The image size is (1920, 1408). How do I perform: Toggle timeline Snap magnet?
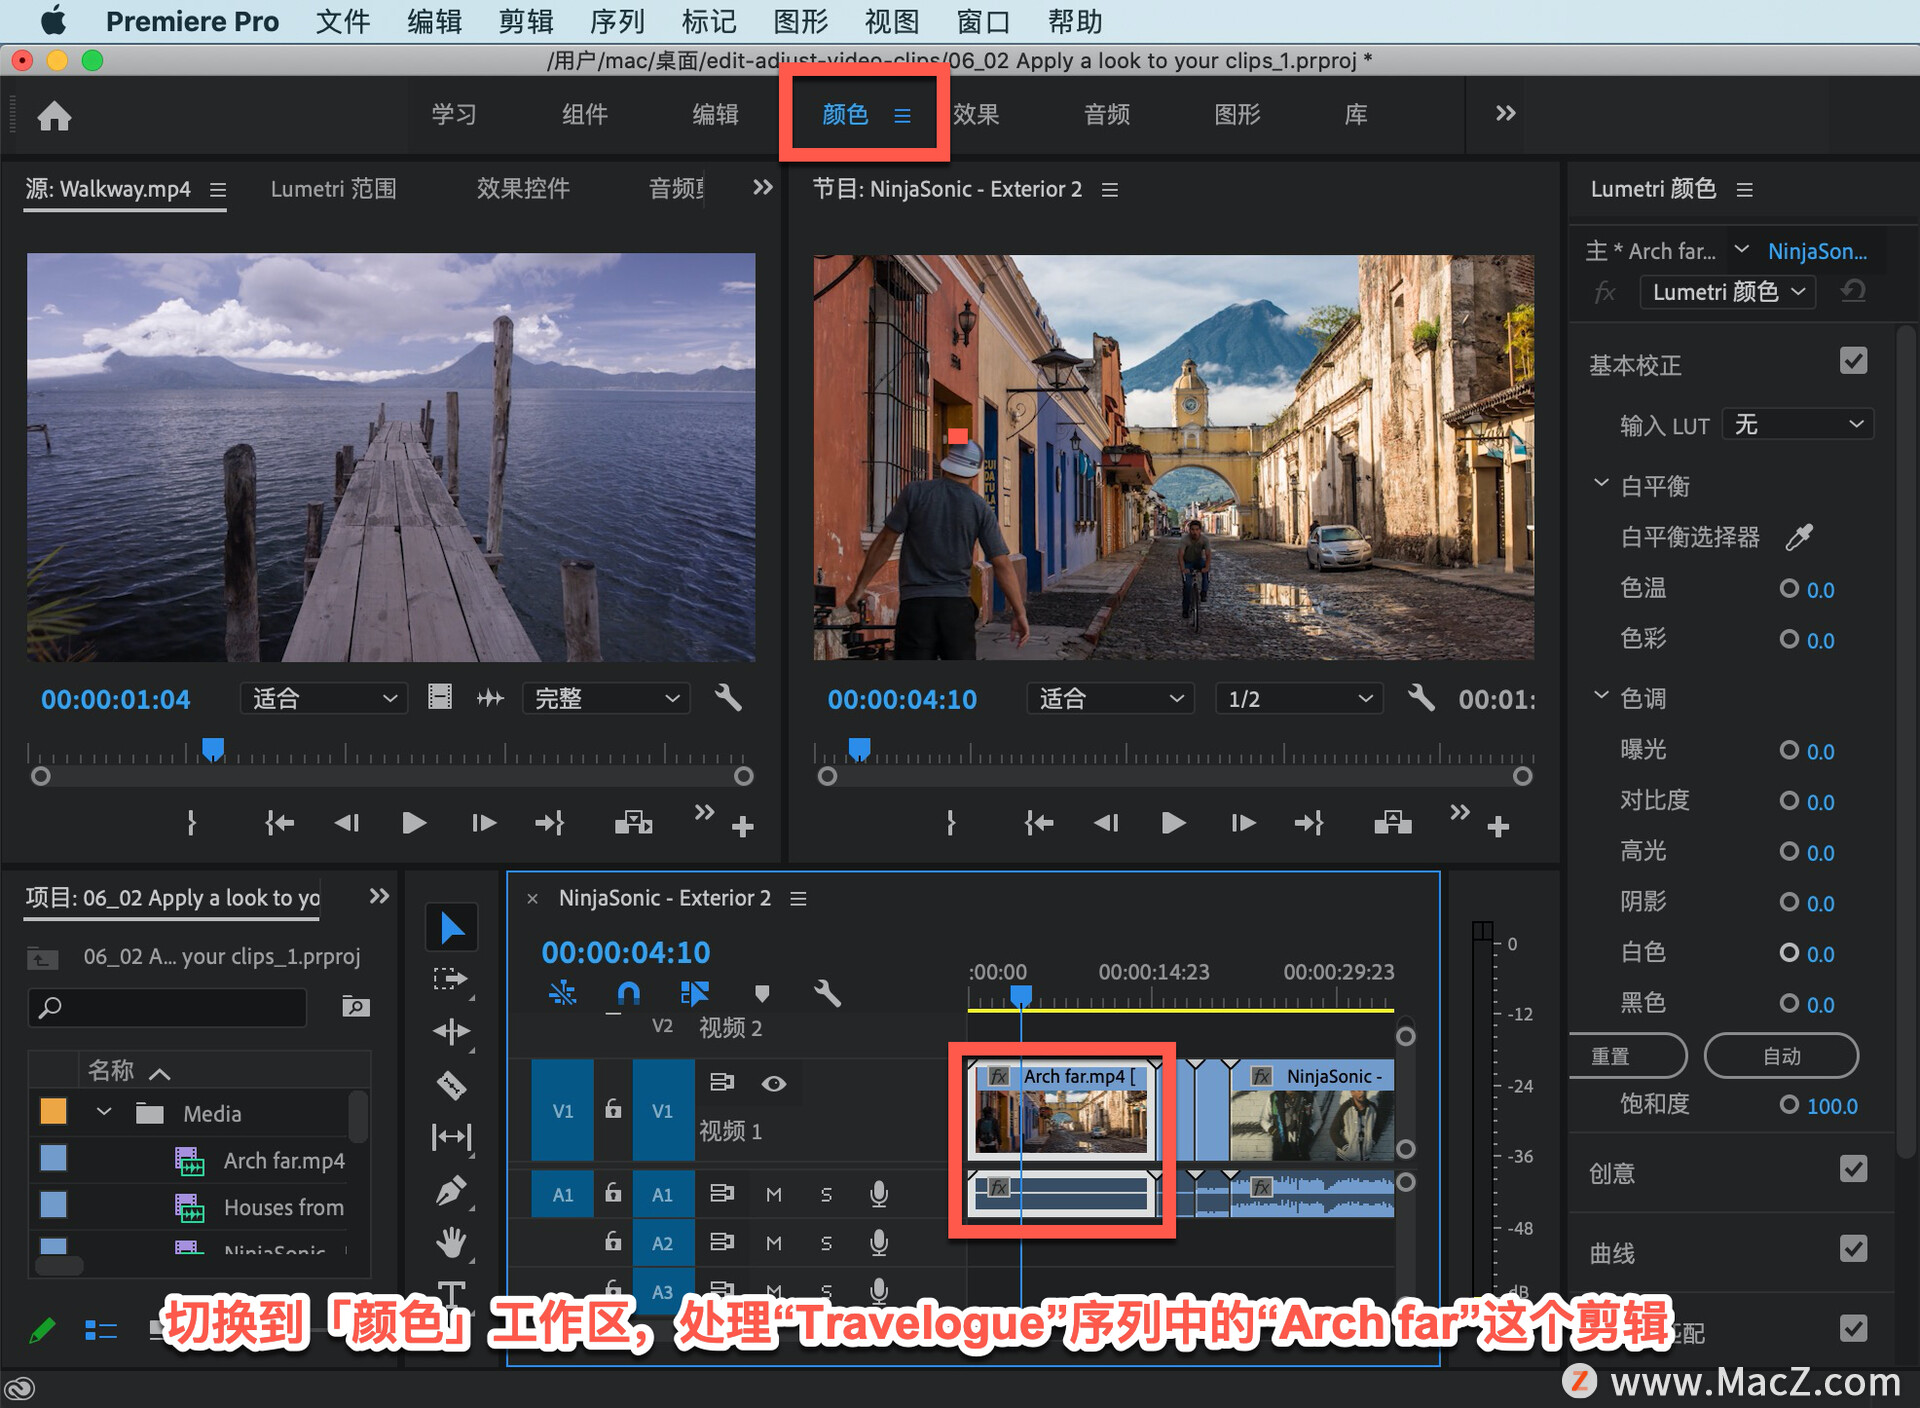point(628,993)
